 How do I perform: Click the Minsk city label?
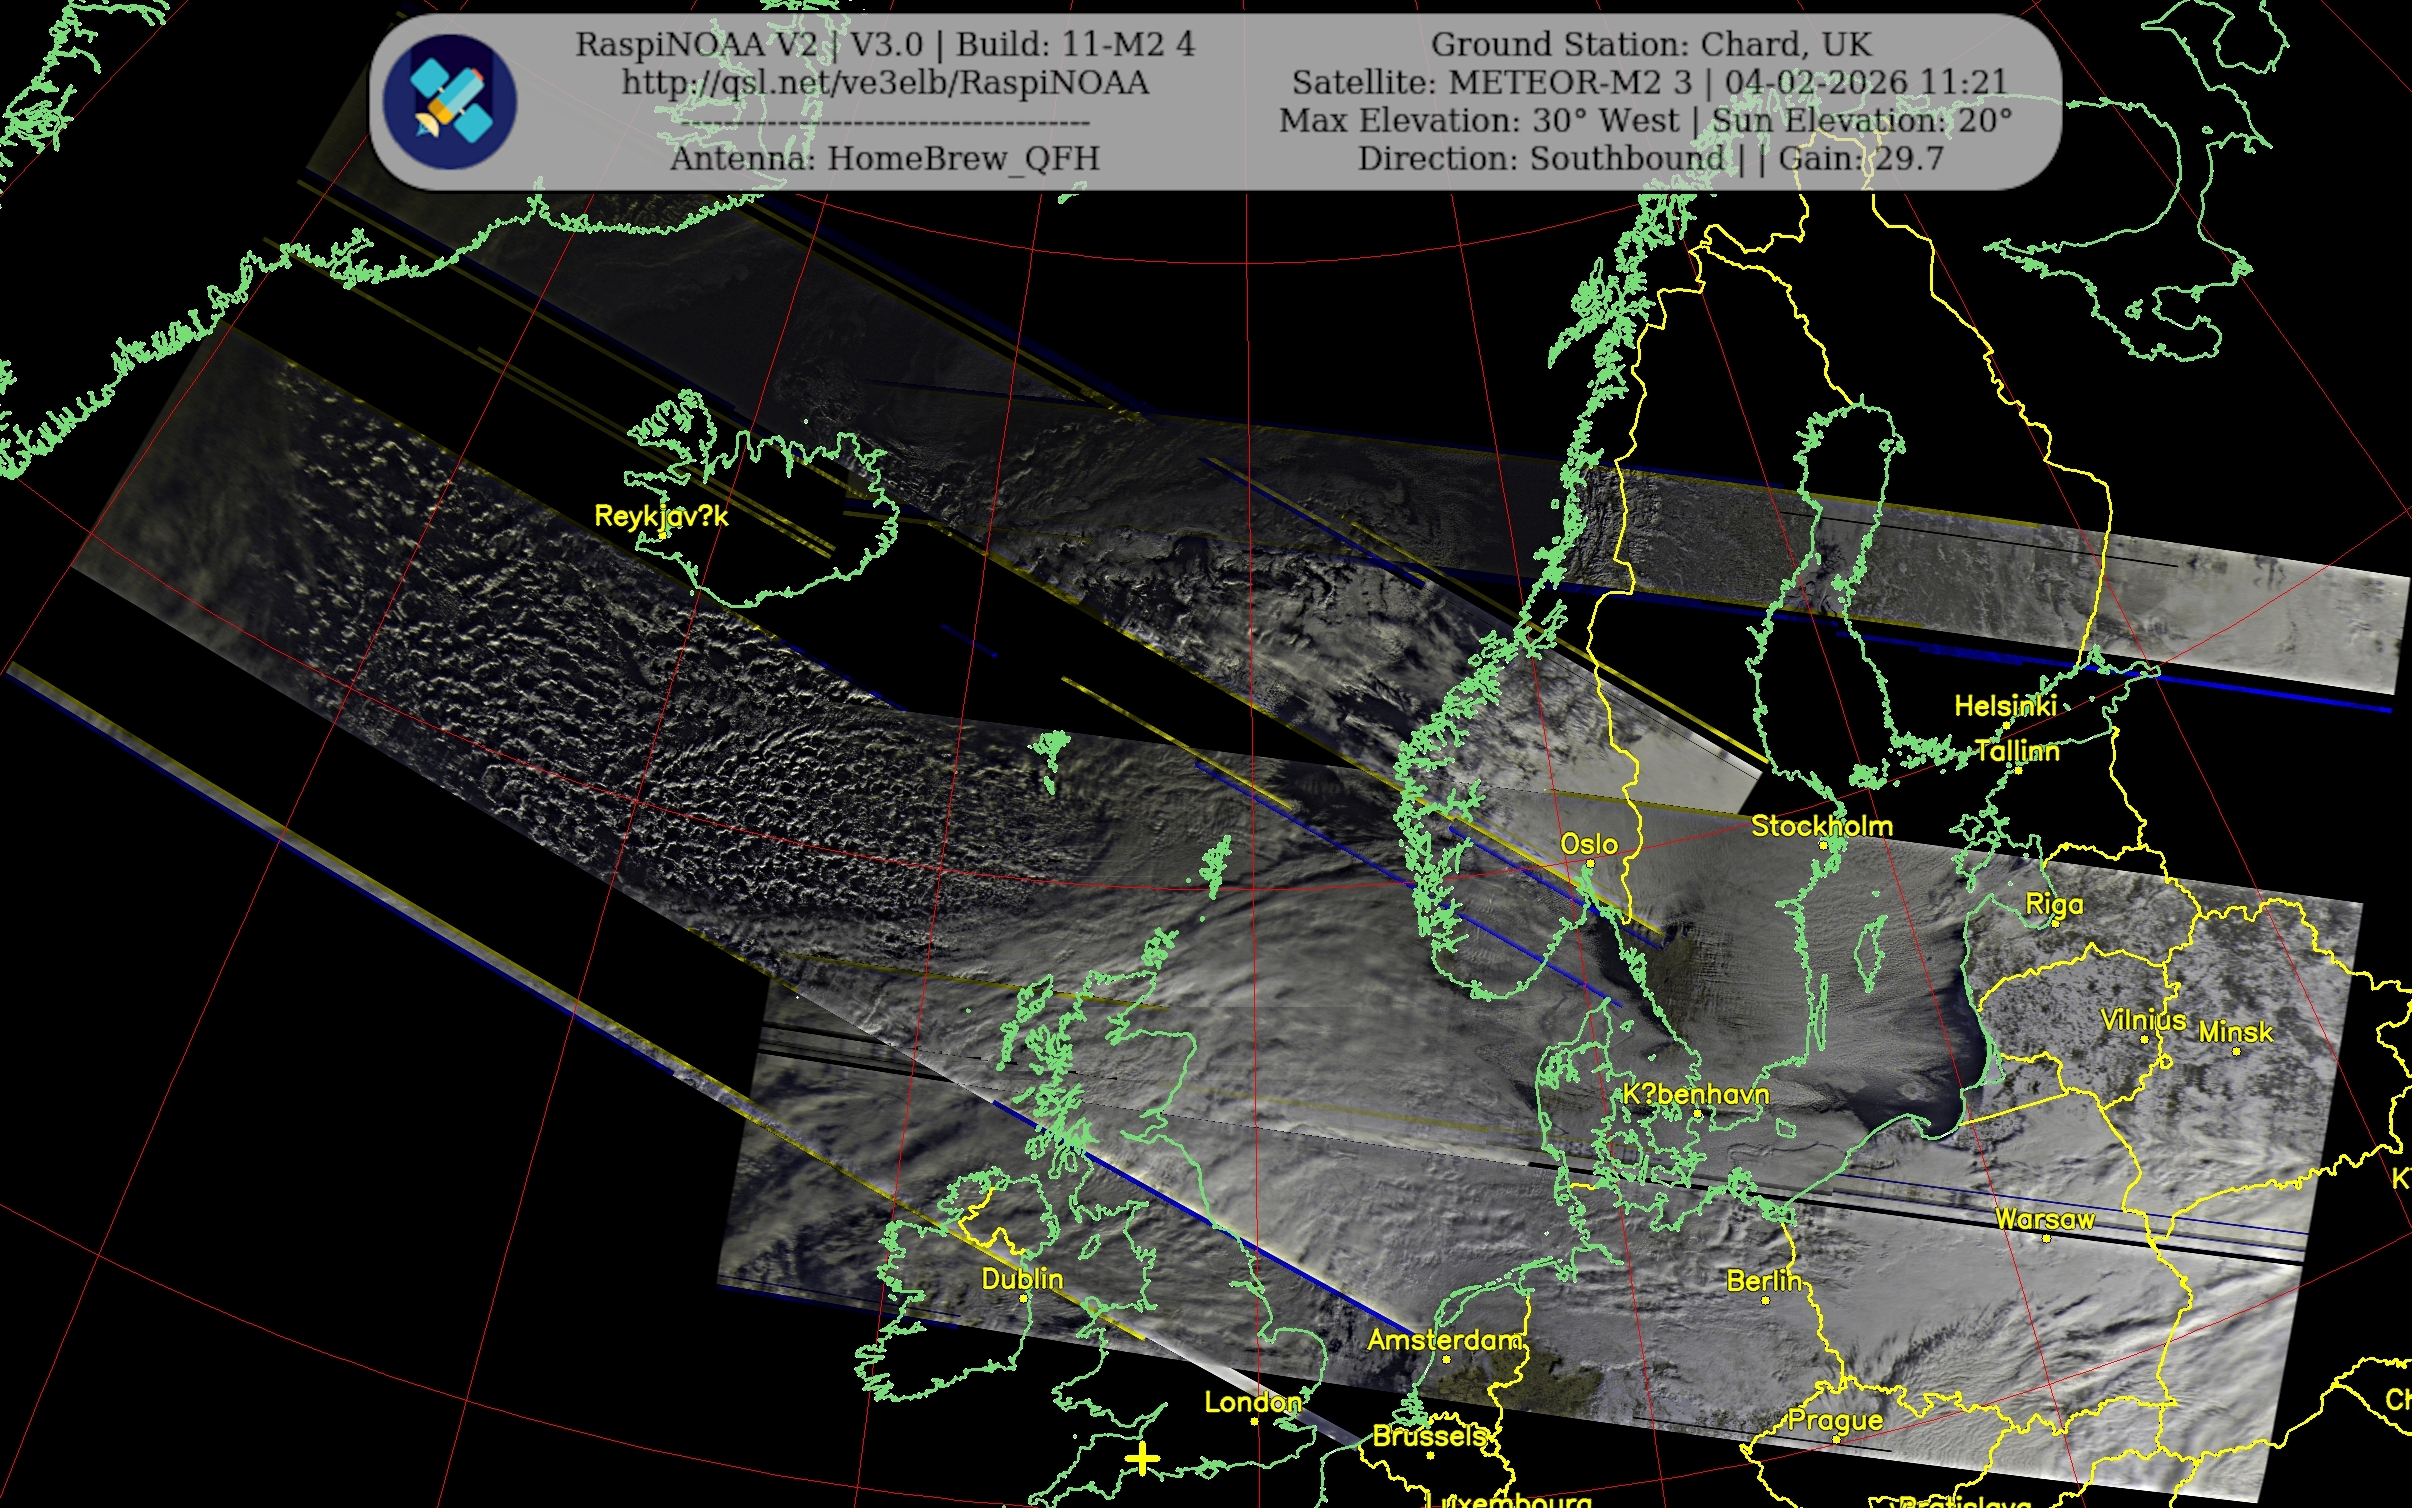coord(2235,1031)
